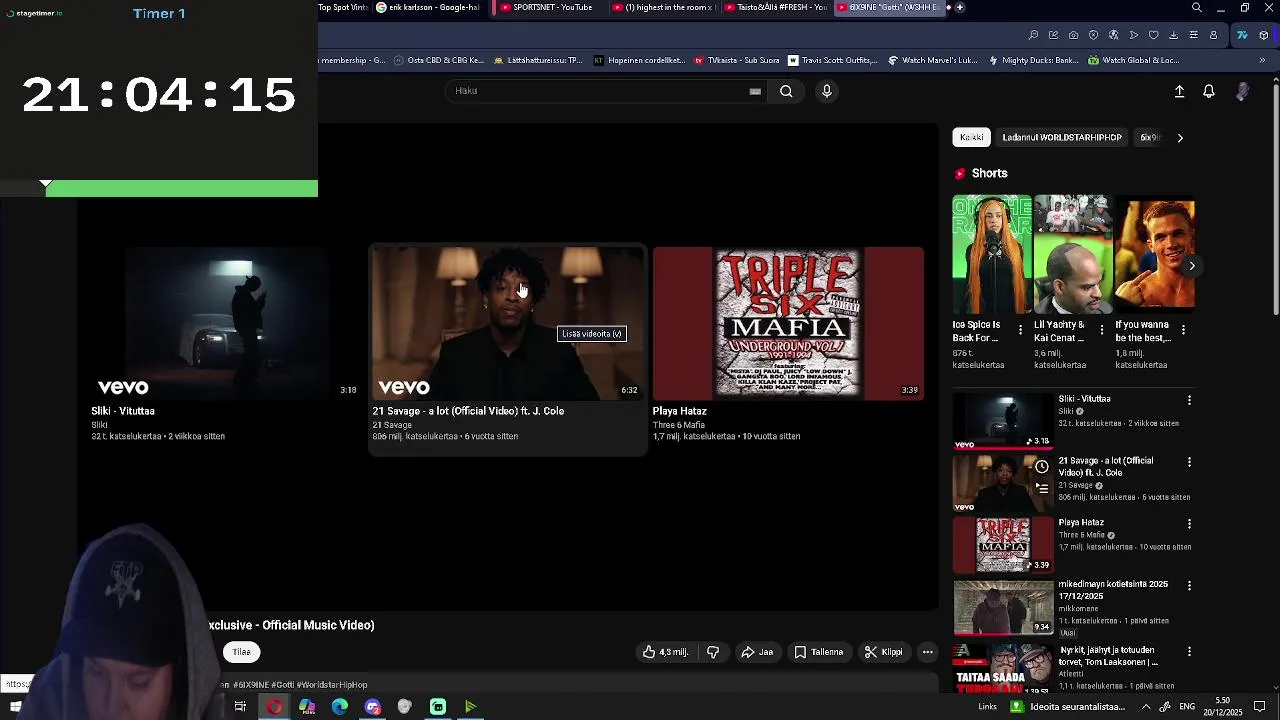
Task: Open options for Lil Yachty short
Action: pyautogui.click(x=1102, y=329)
